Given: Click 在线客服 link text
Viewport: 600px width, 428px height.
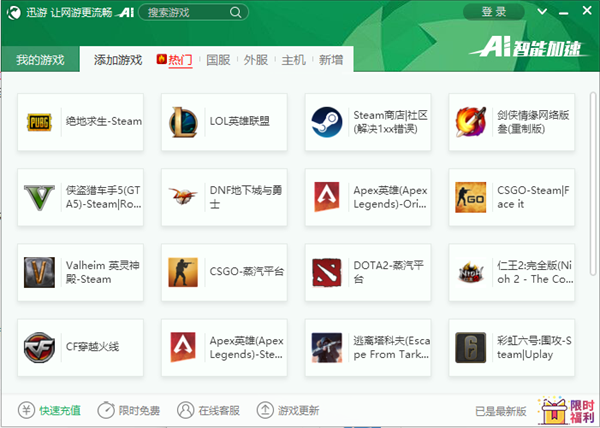Looking at the screenshot, I should tap(219, 410).
